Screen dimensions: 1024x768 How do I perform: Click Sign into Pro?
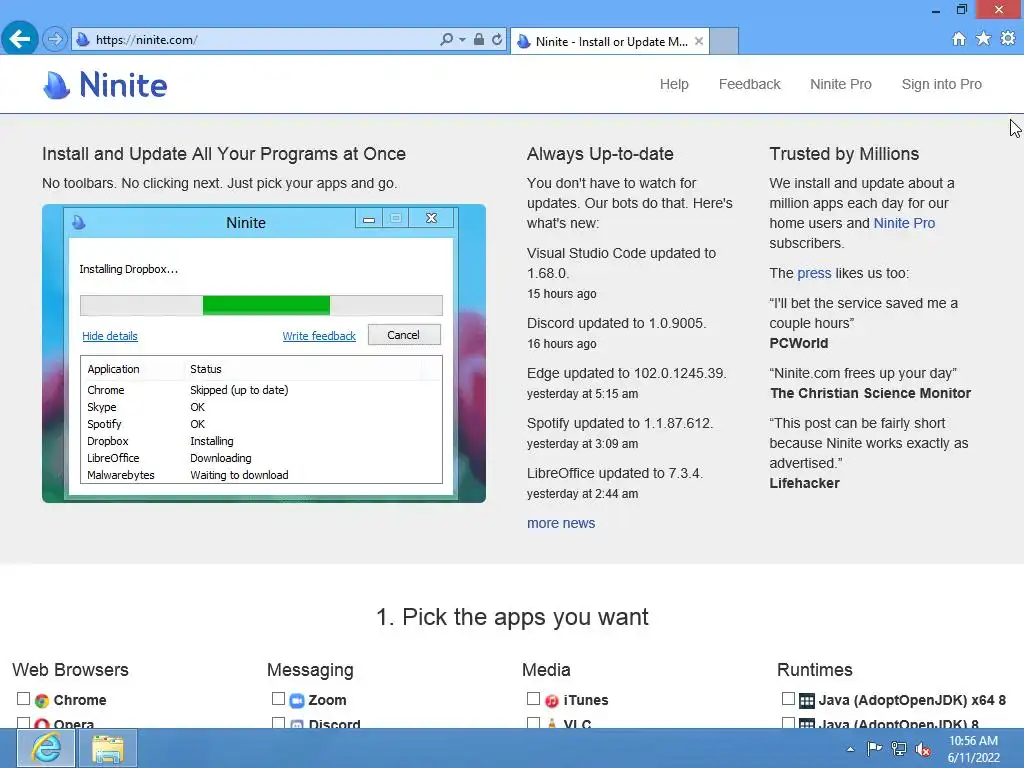[x=941, y=84]
